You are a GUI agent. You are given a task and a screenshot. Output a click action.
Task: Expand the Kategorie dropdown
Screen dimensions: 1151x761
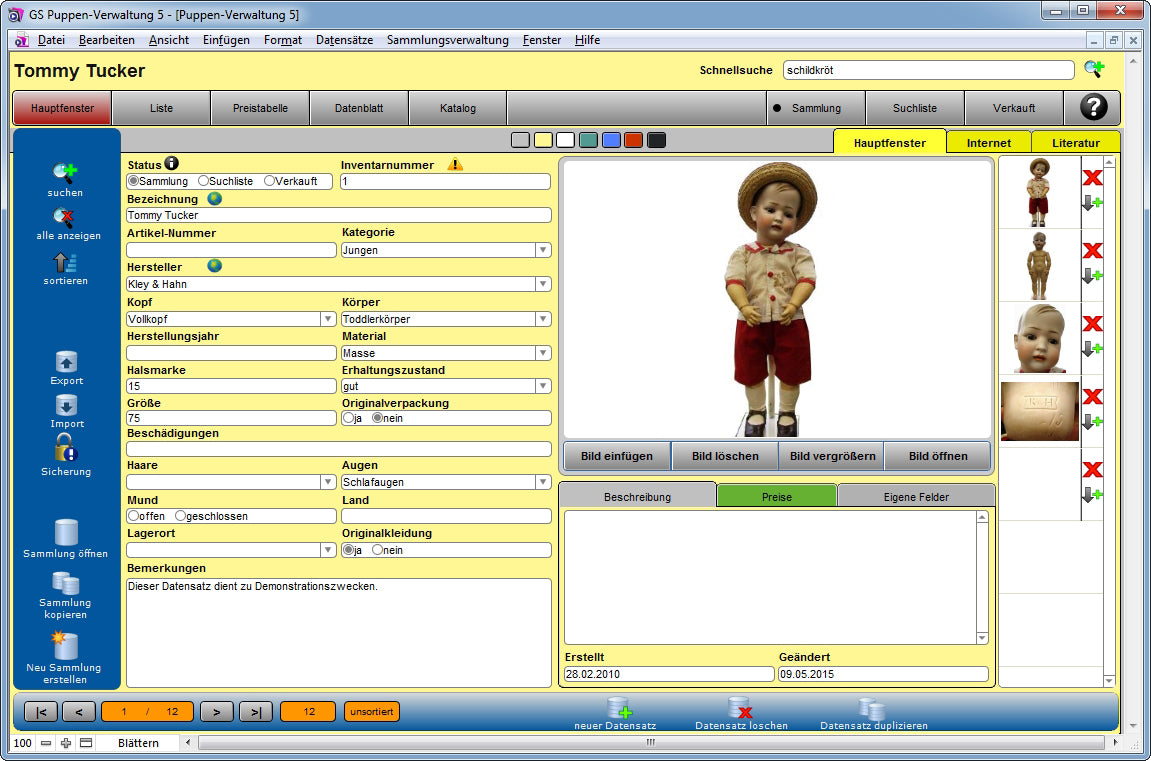click(543, 250)
